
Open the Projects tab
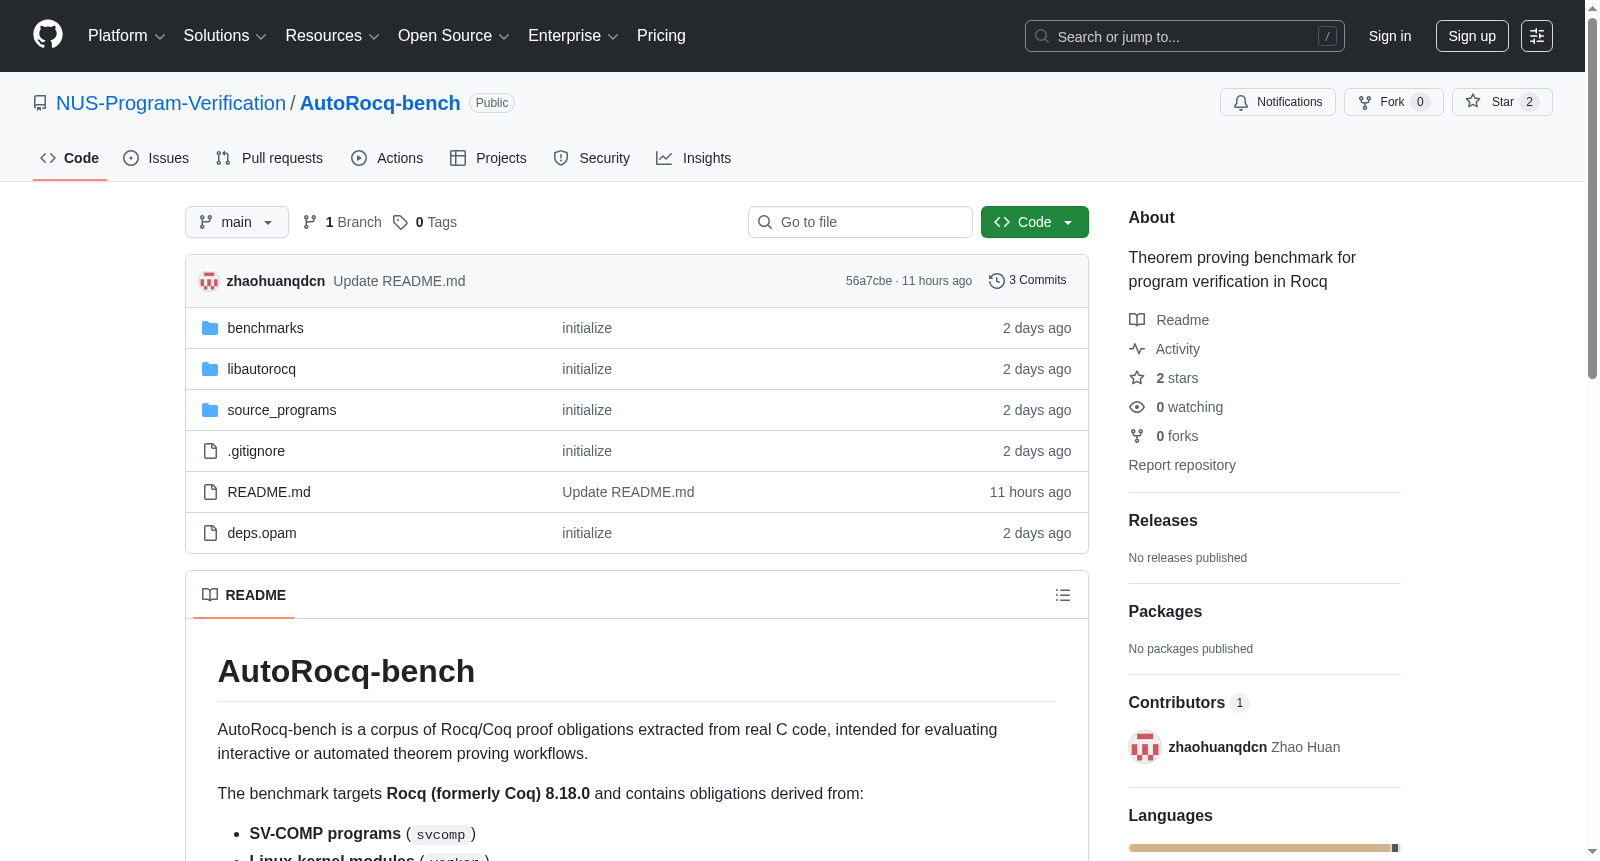(488, 158)
